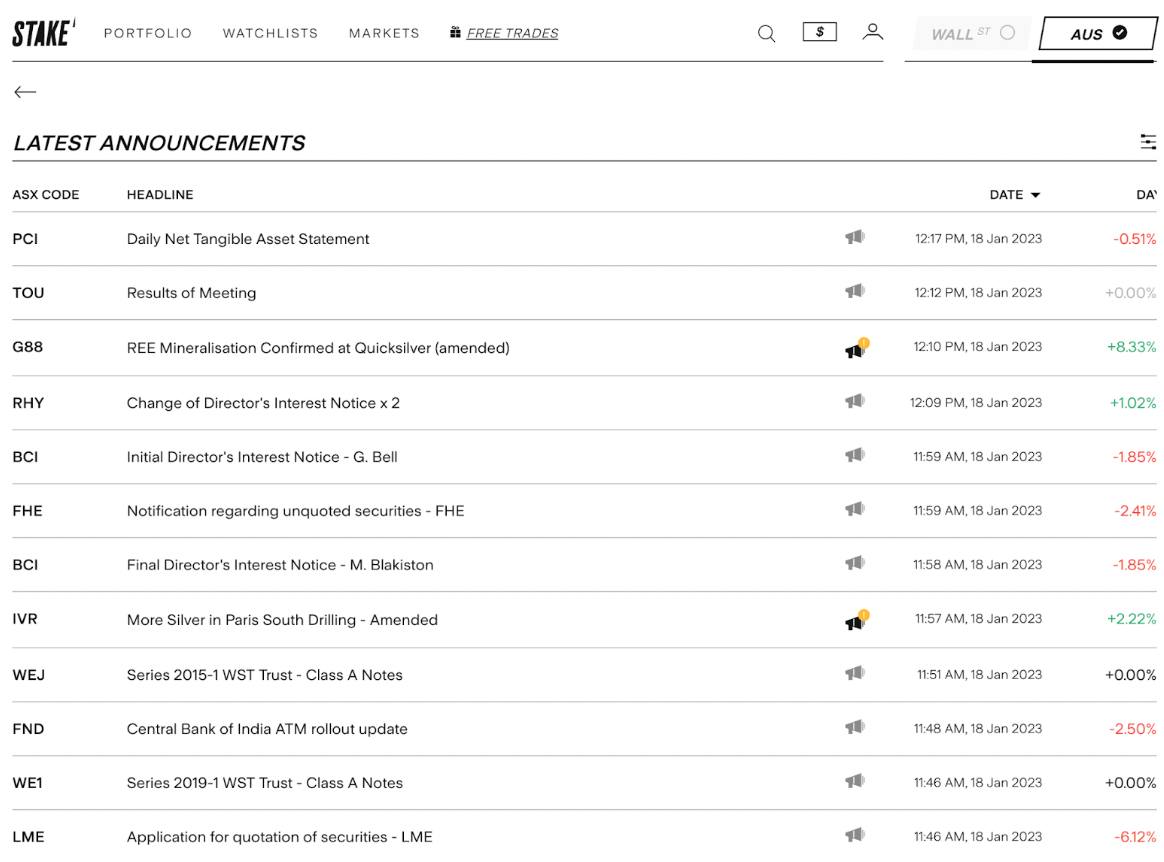Open 'More Silver in Paris South Drilling' headline

point(282,620)
